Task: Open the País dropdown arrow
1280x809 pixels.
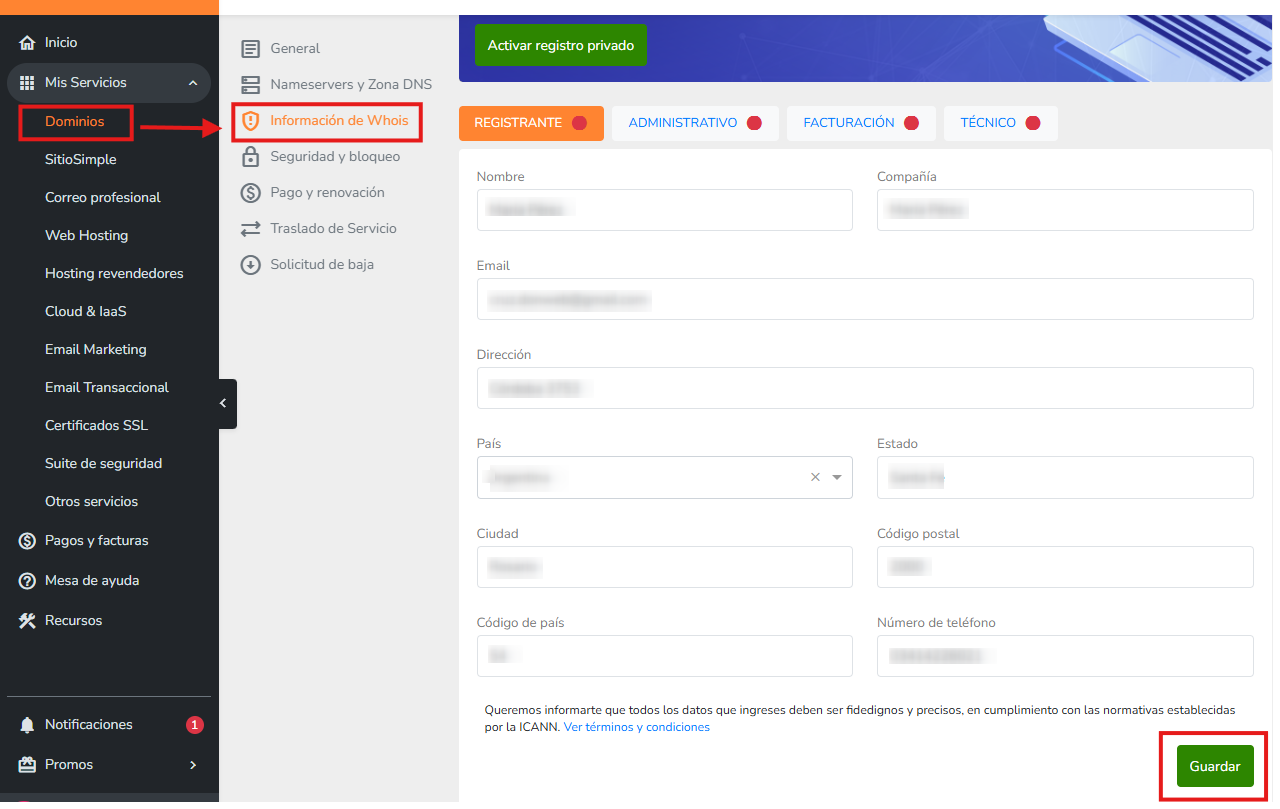Action: click(x=836, y=477)
